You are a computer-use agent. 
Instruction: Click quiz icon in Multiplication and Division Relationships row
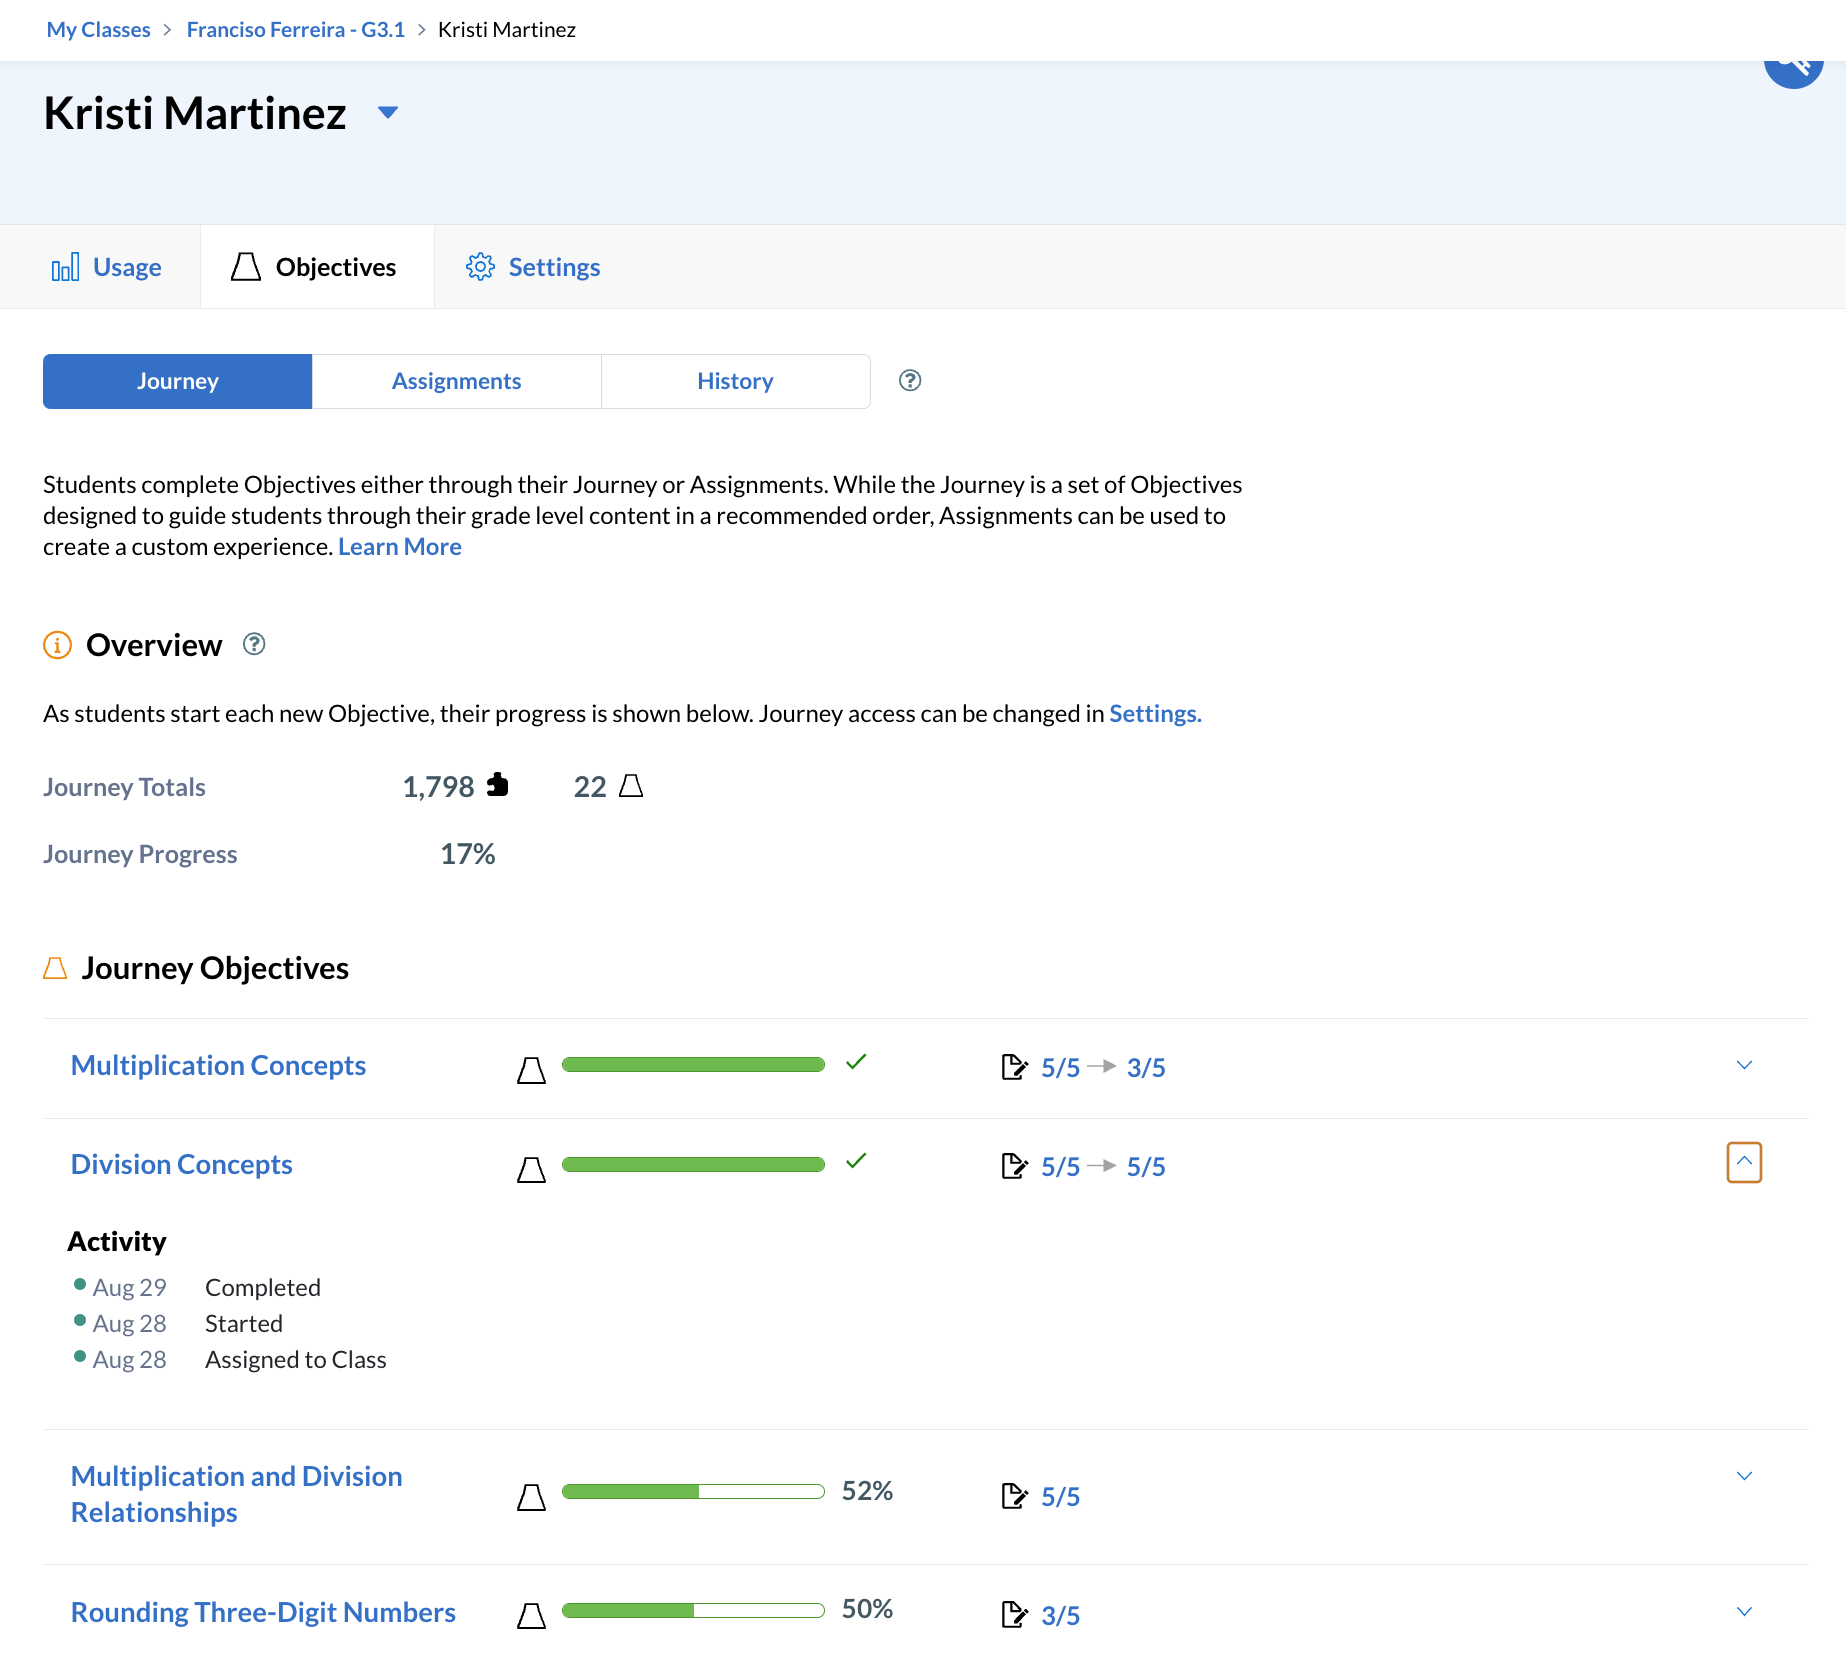(1014, 1496)
